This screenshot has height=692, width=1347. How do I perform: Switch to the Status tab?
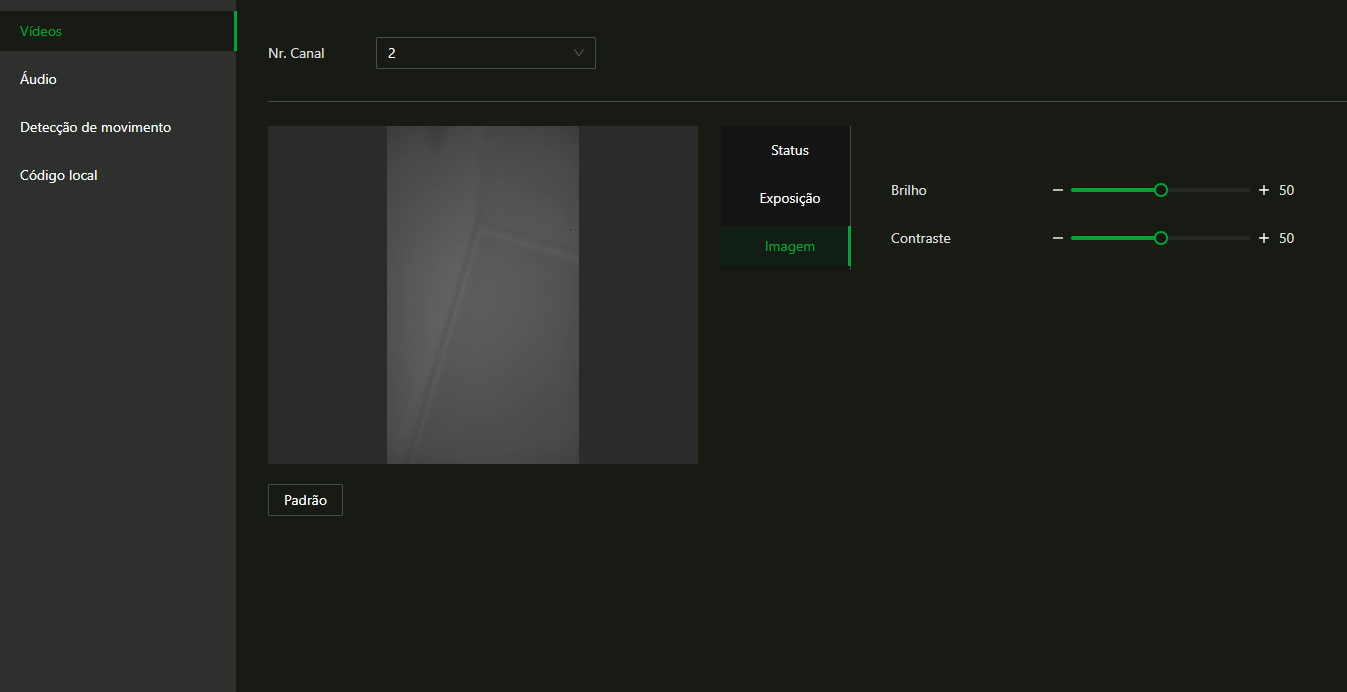point(786,150)
